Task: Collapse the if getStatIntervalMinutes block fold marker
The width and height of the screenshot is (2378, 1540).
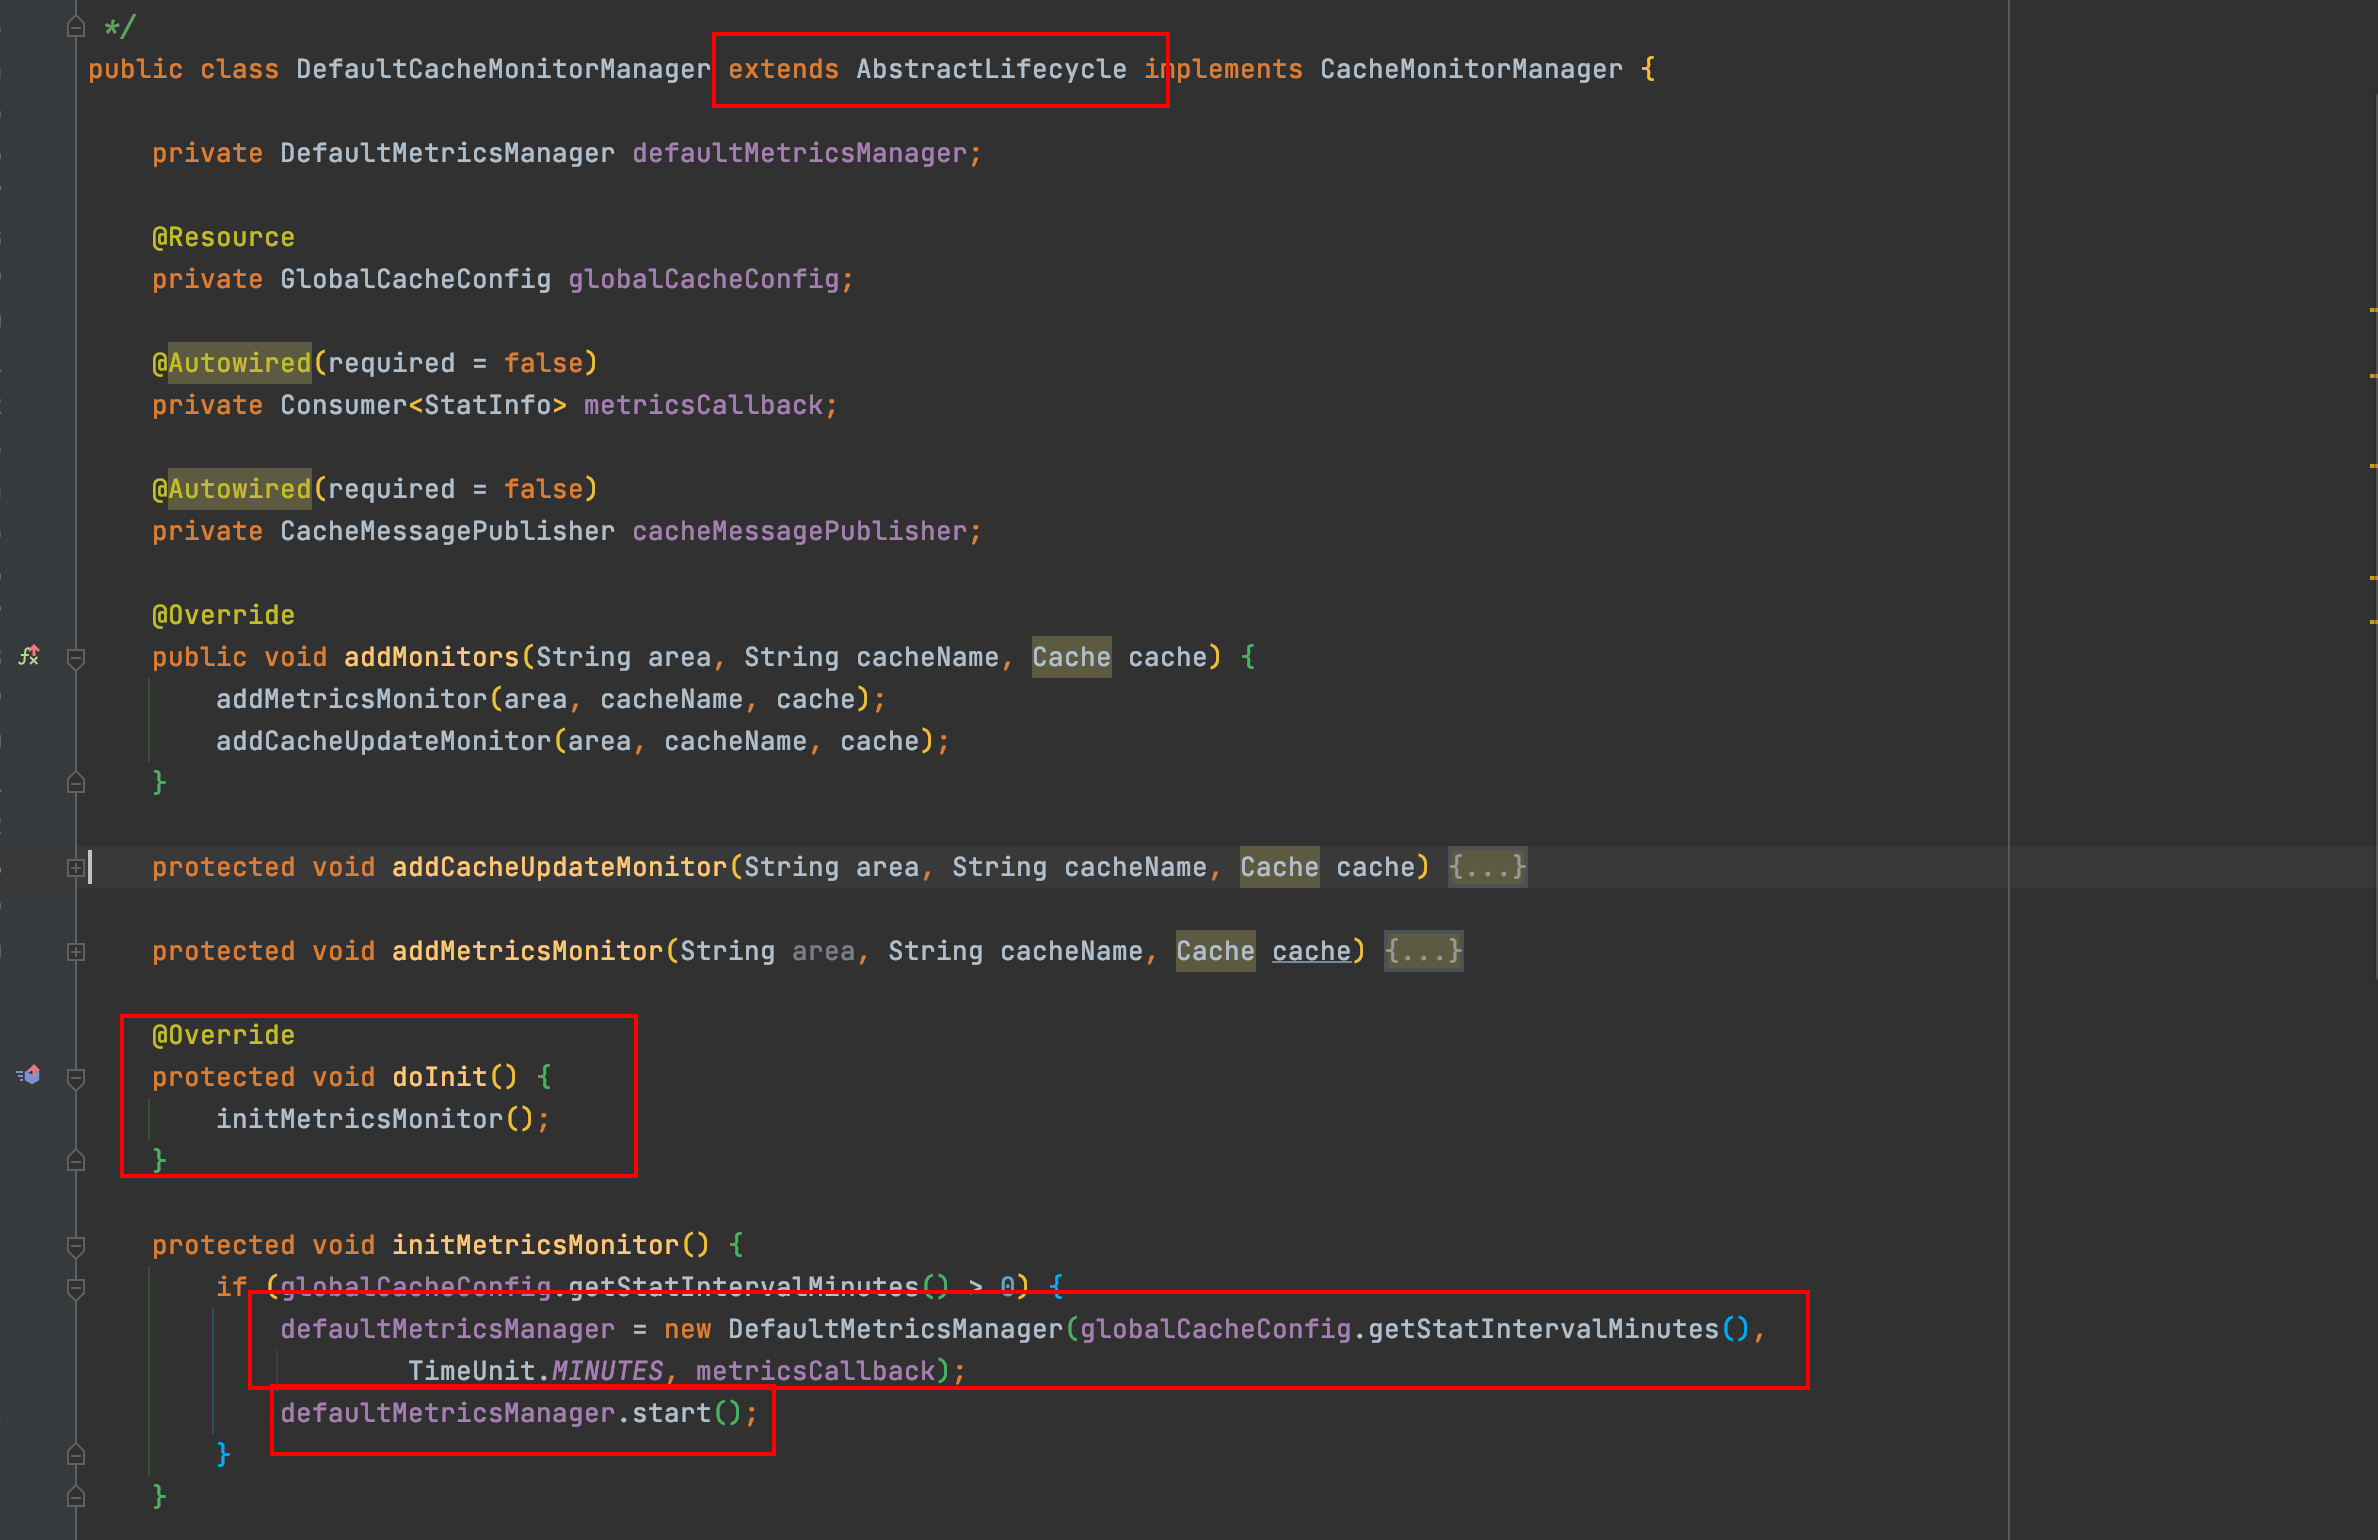Action: (x=75, y=1288)
